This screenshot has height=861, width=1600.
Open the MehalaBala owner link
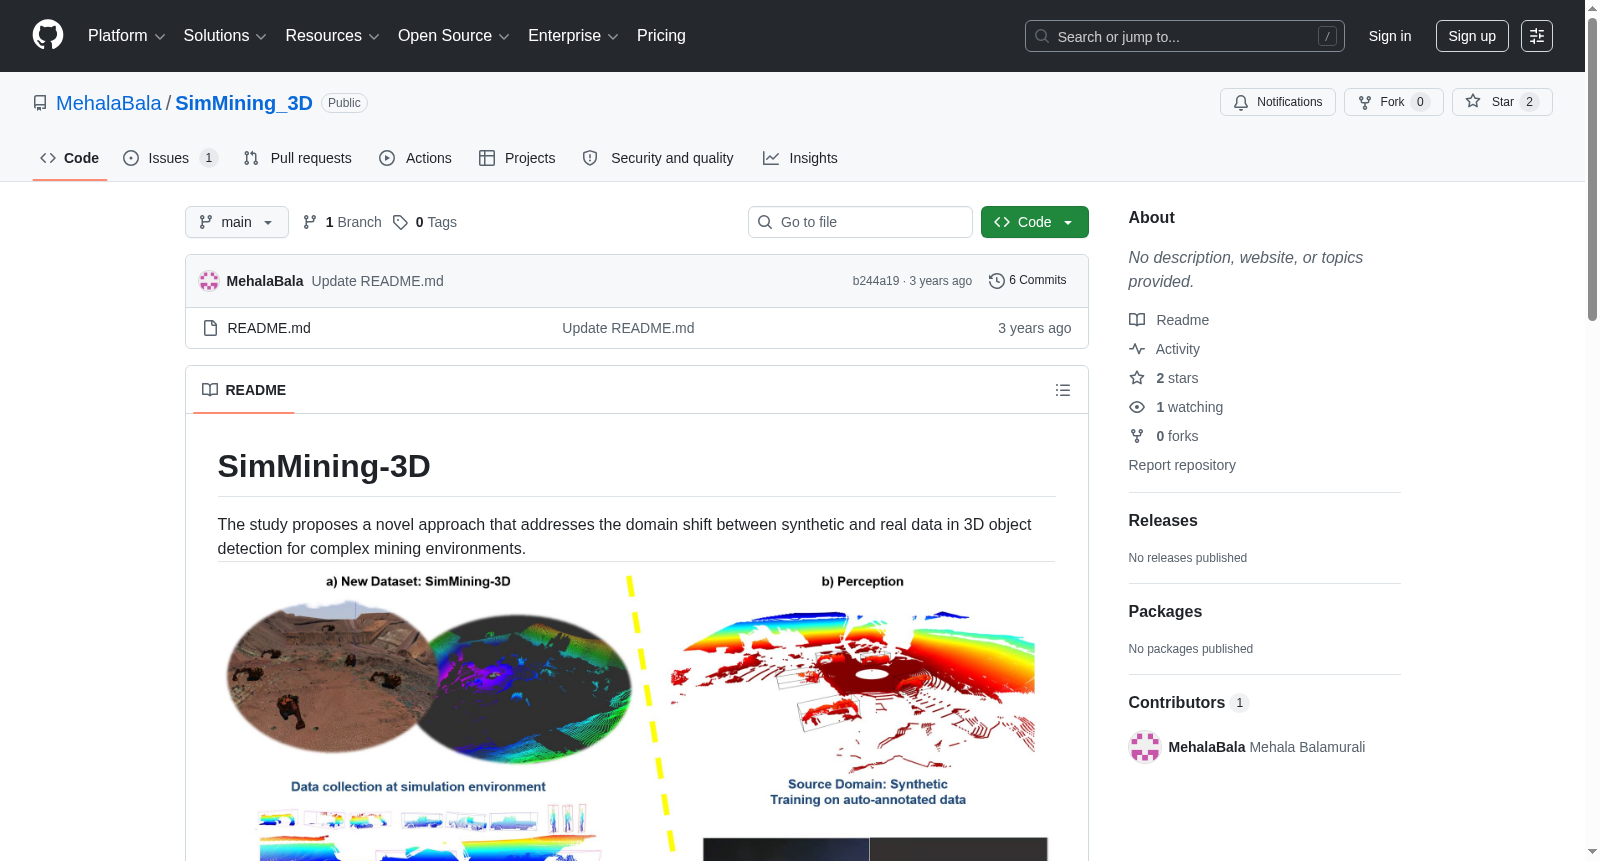[109, 103]
